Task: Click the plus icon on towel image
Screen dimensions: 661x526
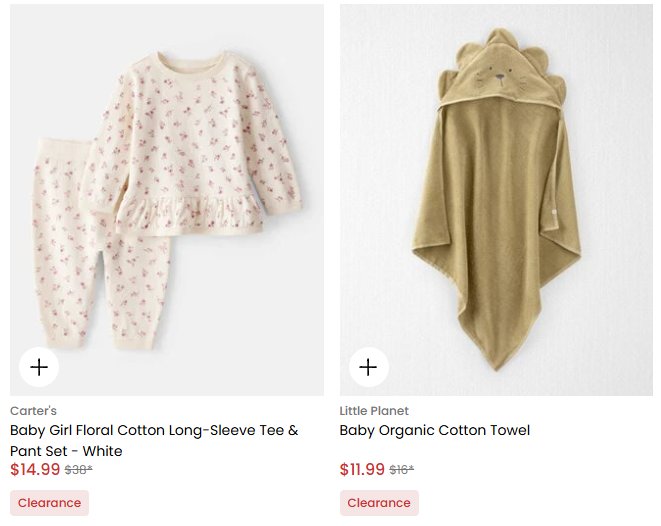Action: [368, 367]
